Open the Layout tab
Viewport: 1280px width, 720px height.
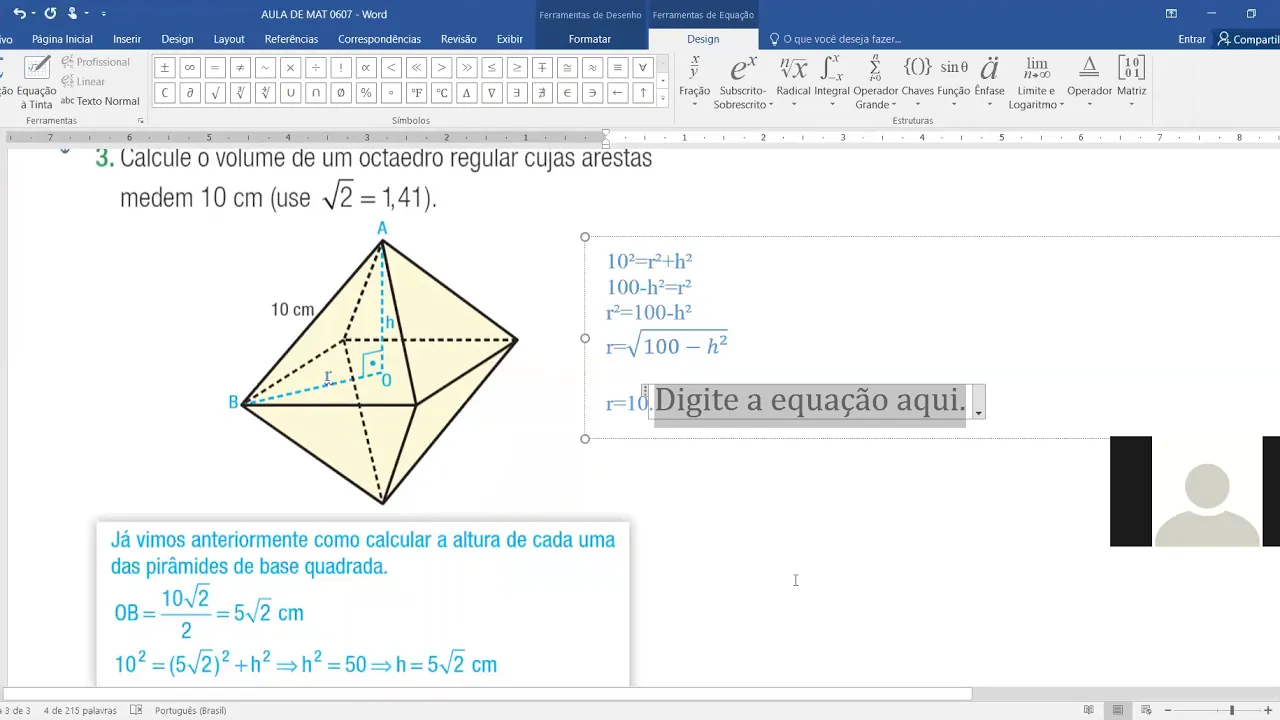pyautogui.click(x=229, y=39)
